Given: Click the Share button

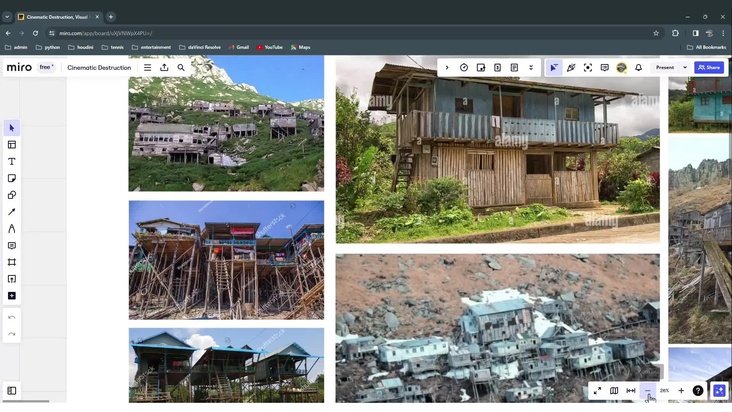Looking at the screenshot, I should point(709,68).
